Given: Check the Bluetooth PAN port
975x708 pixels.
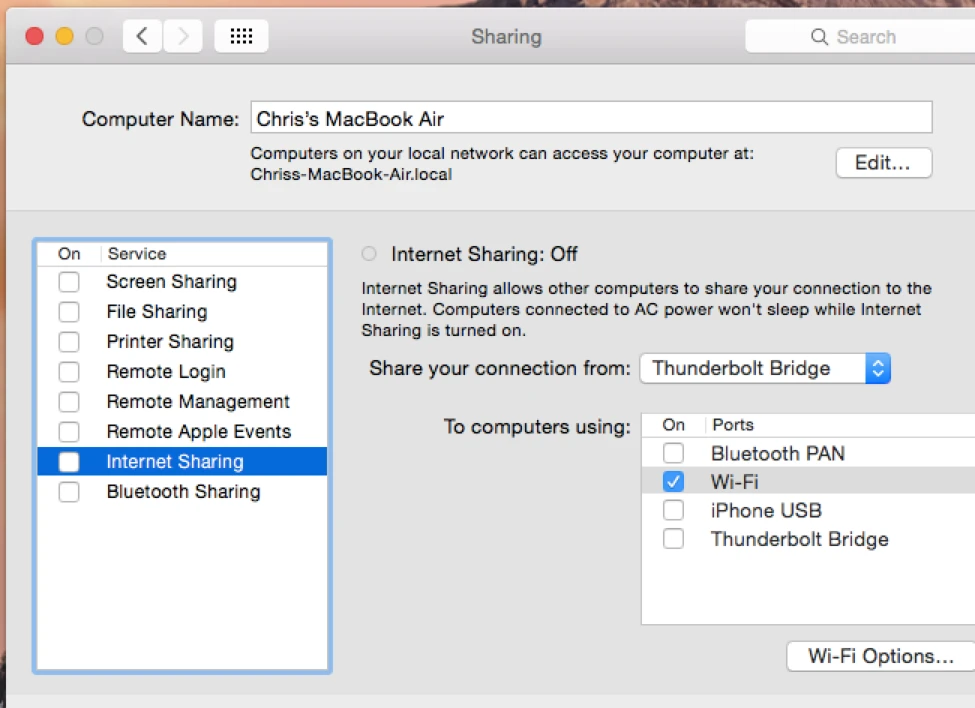Looking at the screenshot, I should [x=674, y=453].
